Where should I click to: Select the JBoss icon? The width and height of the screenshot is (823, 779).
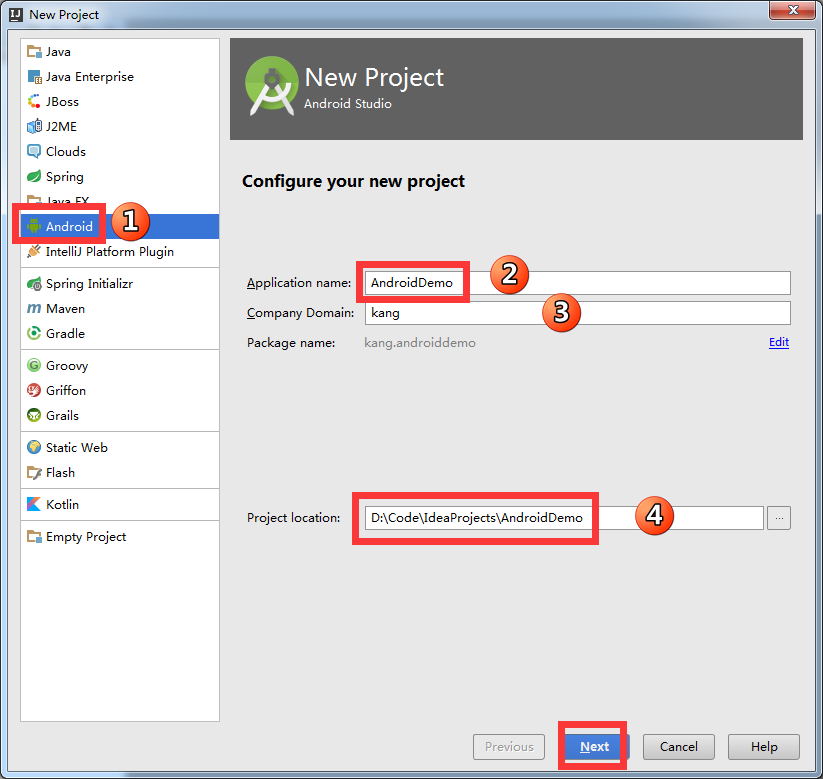[34, 101]
